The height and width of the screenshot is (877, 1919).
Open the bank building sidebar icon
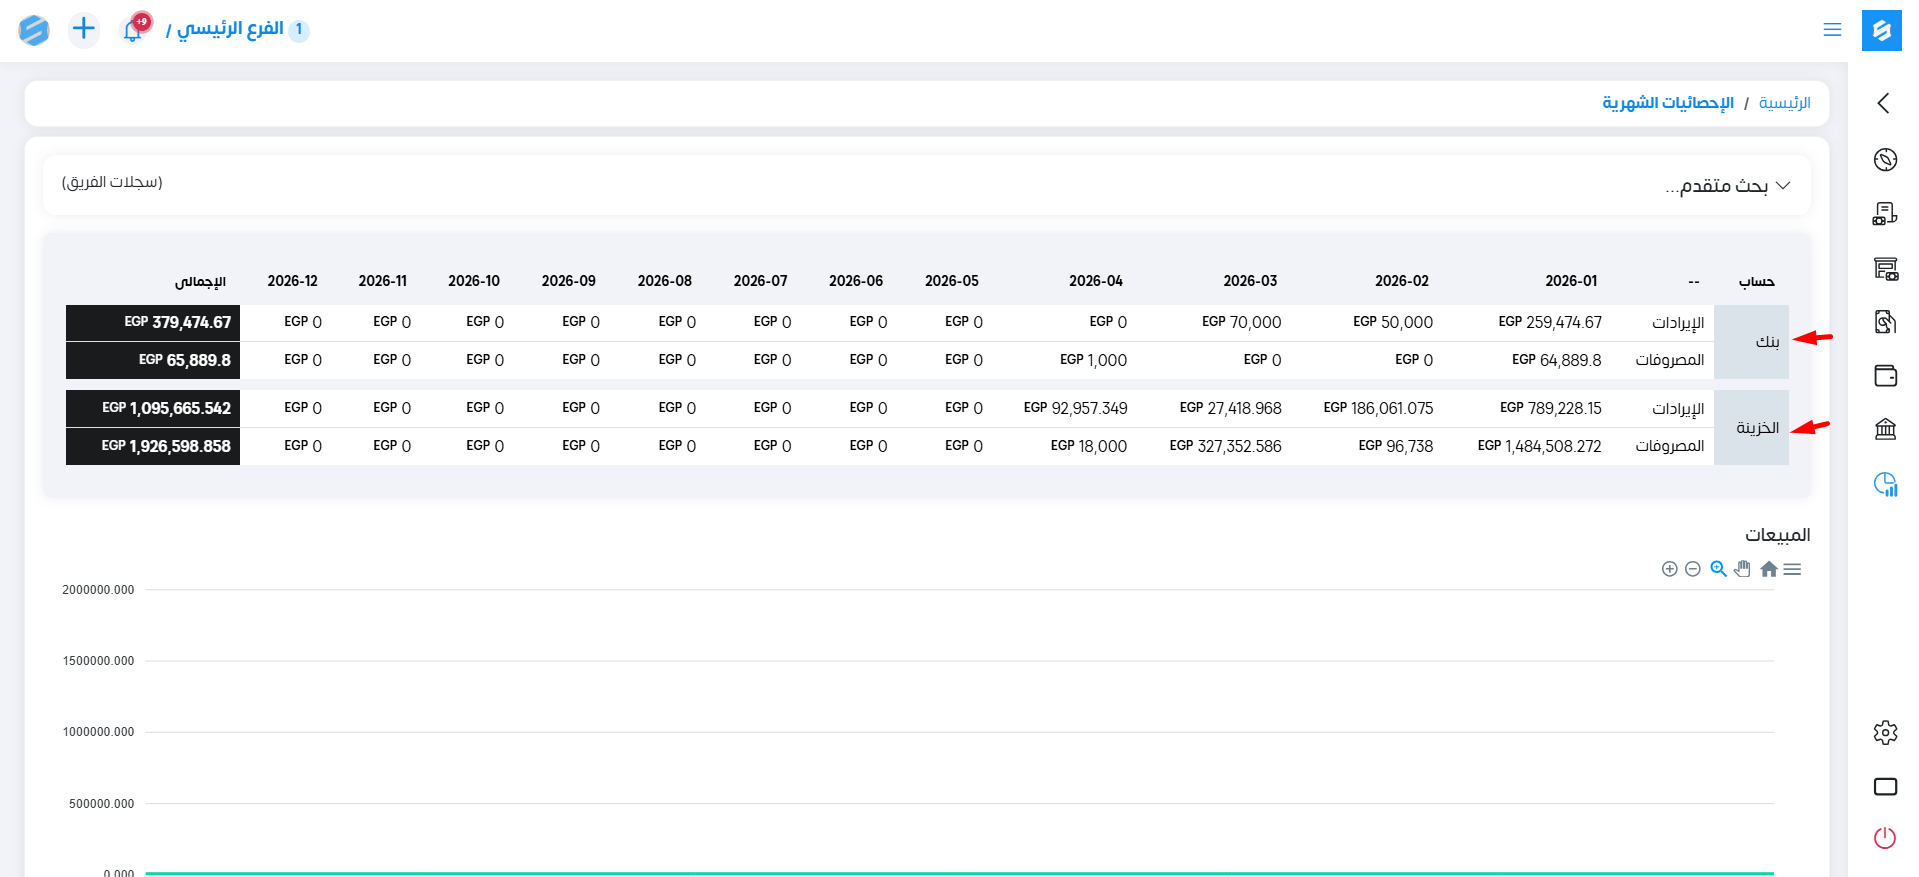[x=1885, y=429]
